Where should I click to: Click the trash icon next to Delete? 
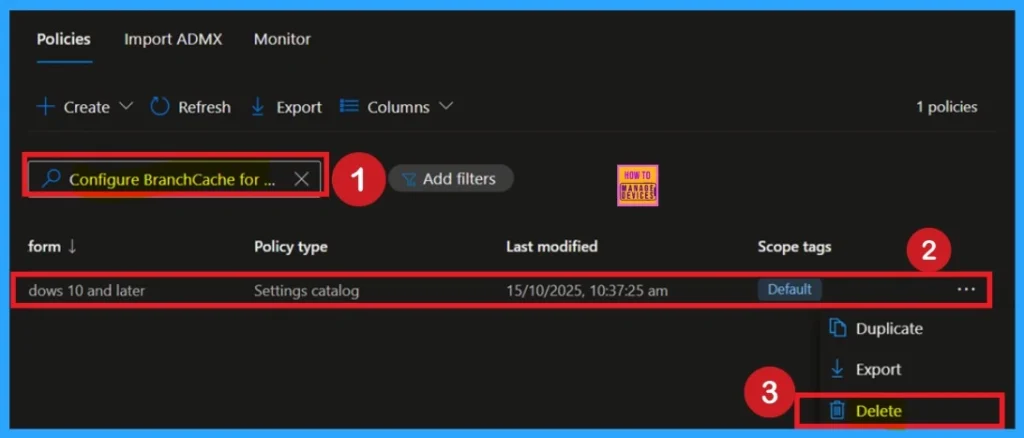coord(838,411)
